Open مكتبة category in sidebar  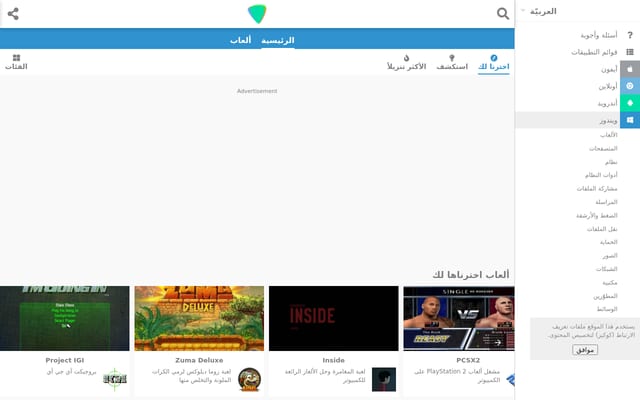[x=610, y=282]
